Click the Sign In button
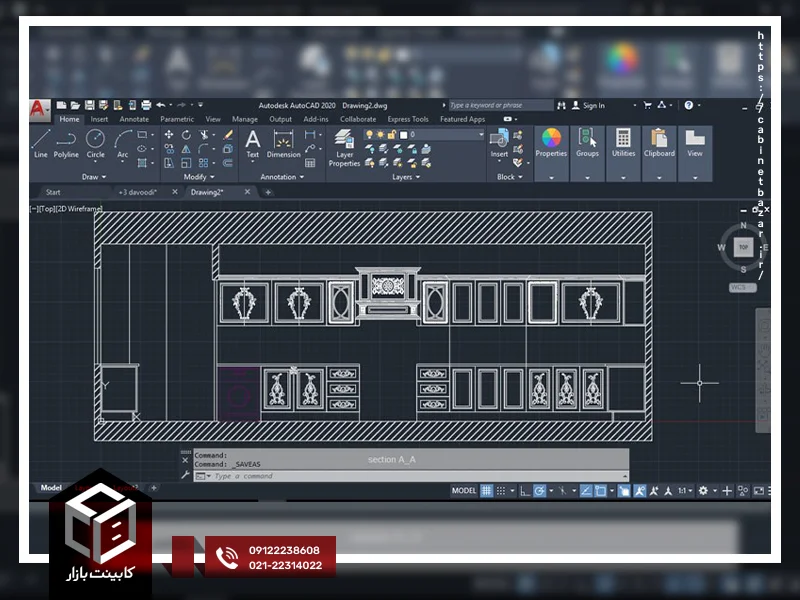 594,105
